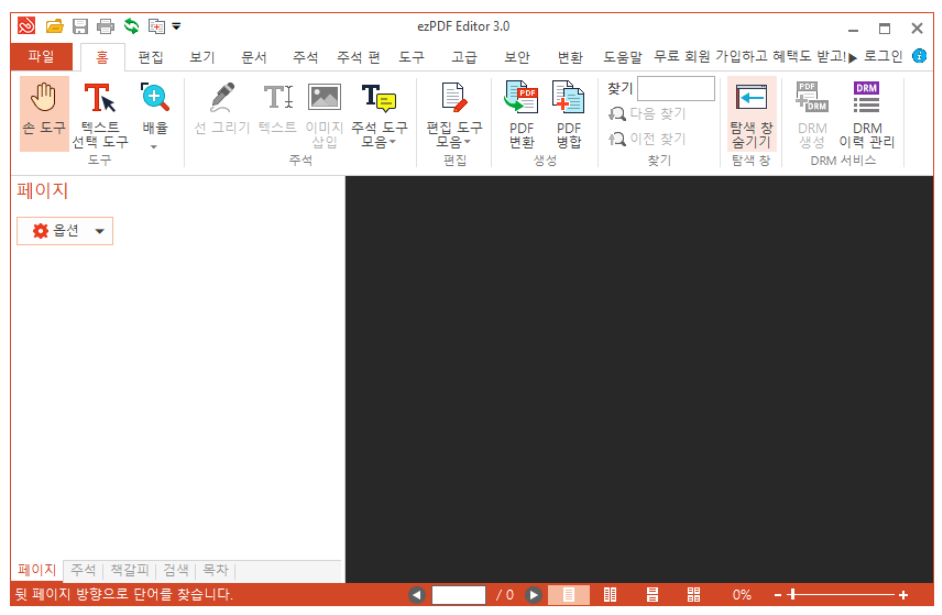
Task: Click the save disk icon
Action: (80, 26)
